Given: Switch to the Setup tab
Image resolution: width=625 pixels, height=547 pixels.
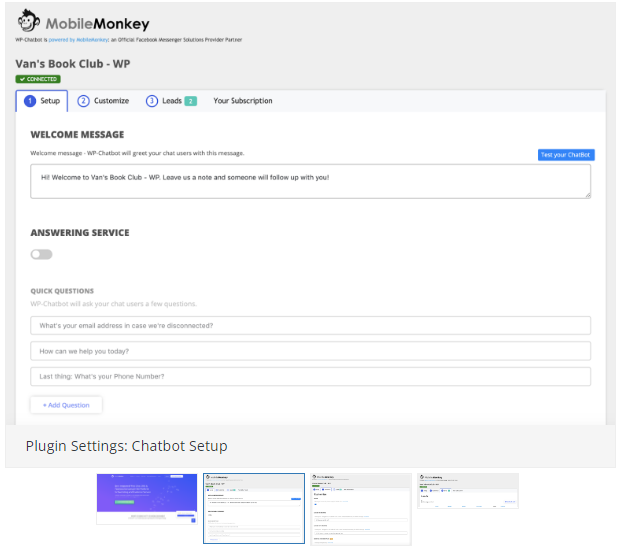Looking at the screenshot, I should 42,101.
